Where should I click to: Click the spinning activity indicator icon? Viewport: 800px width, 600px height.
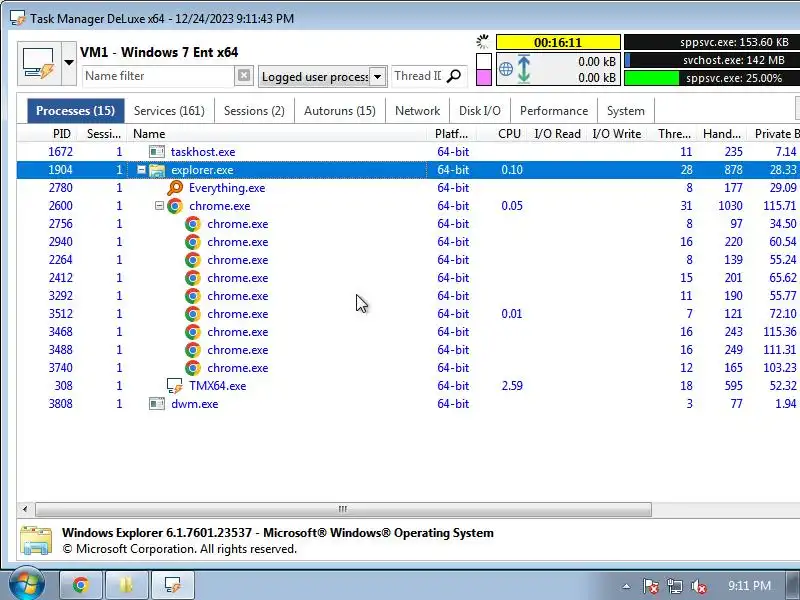(482, 42)
